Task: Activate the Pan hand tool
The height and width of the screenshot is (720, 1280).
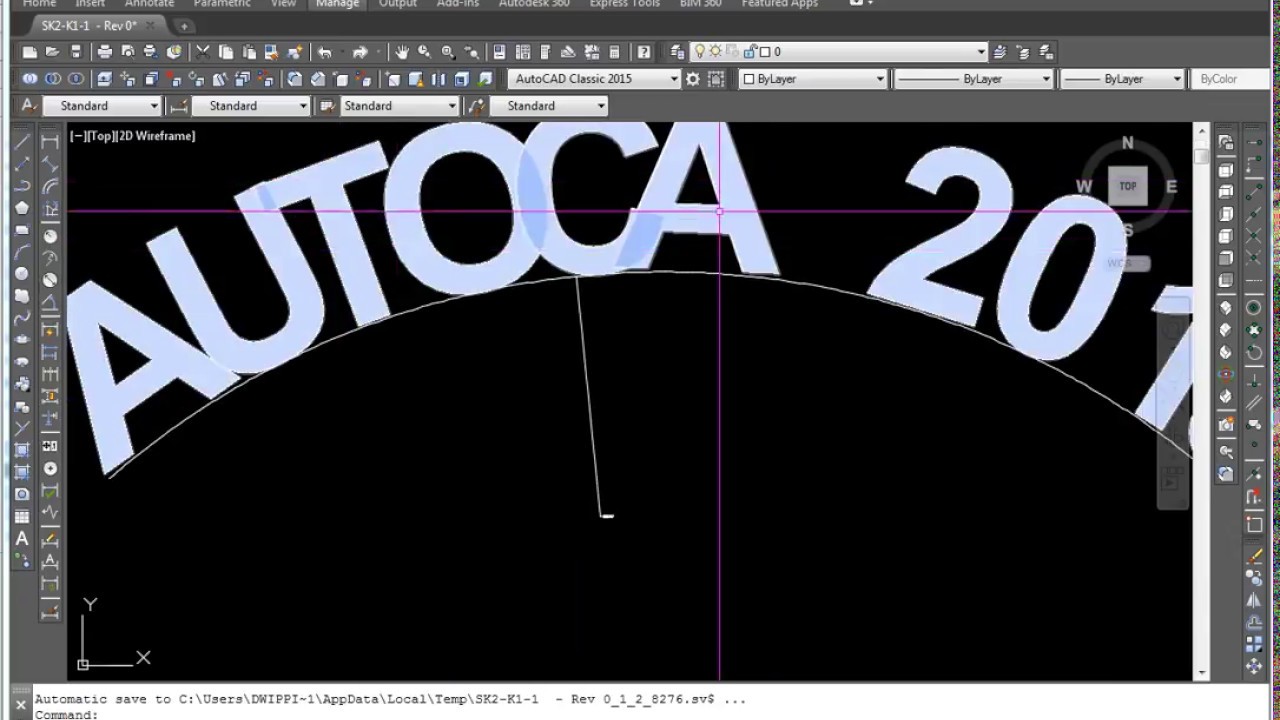Action: pyautogui.click(x=402, y=52)
